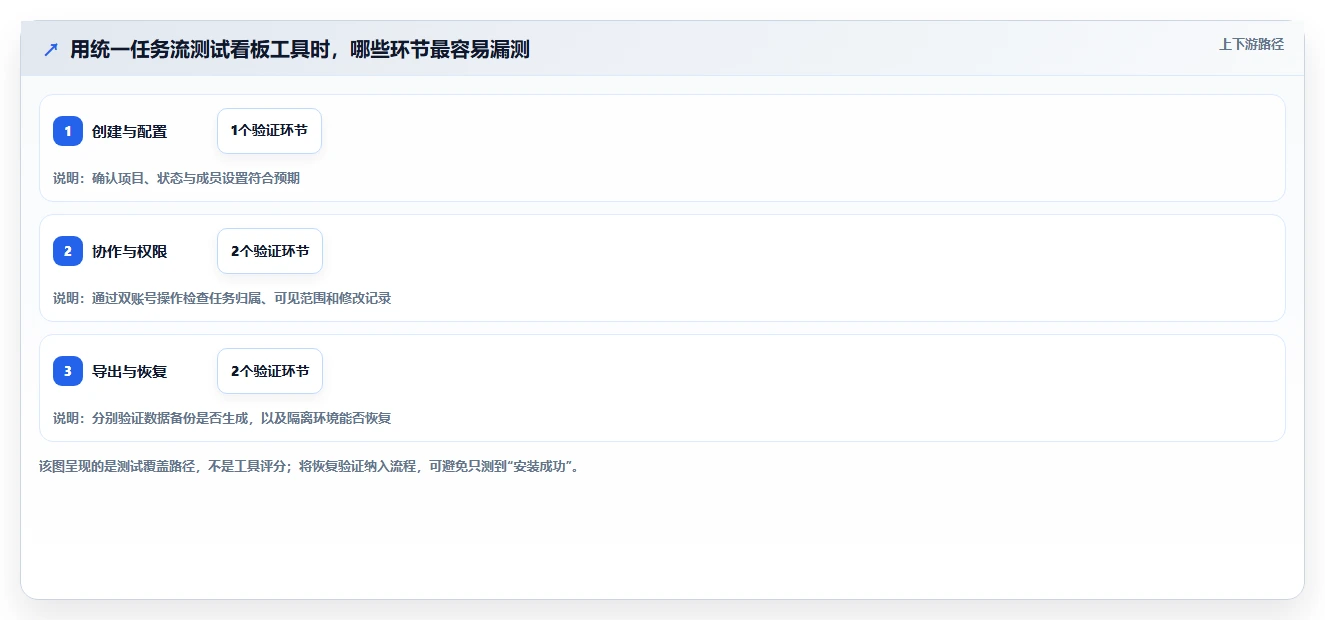This screenshot has width=1325, height=620.
Task: Click the footnote starting with 该图呈现的是测试覆盖路径
Action: [x=309, y=466]
